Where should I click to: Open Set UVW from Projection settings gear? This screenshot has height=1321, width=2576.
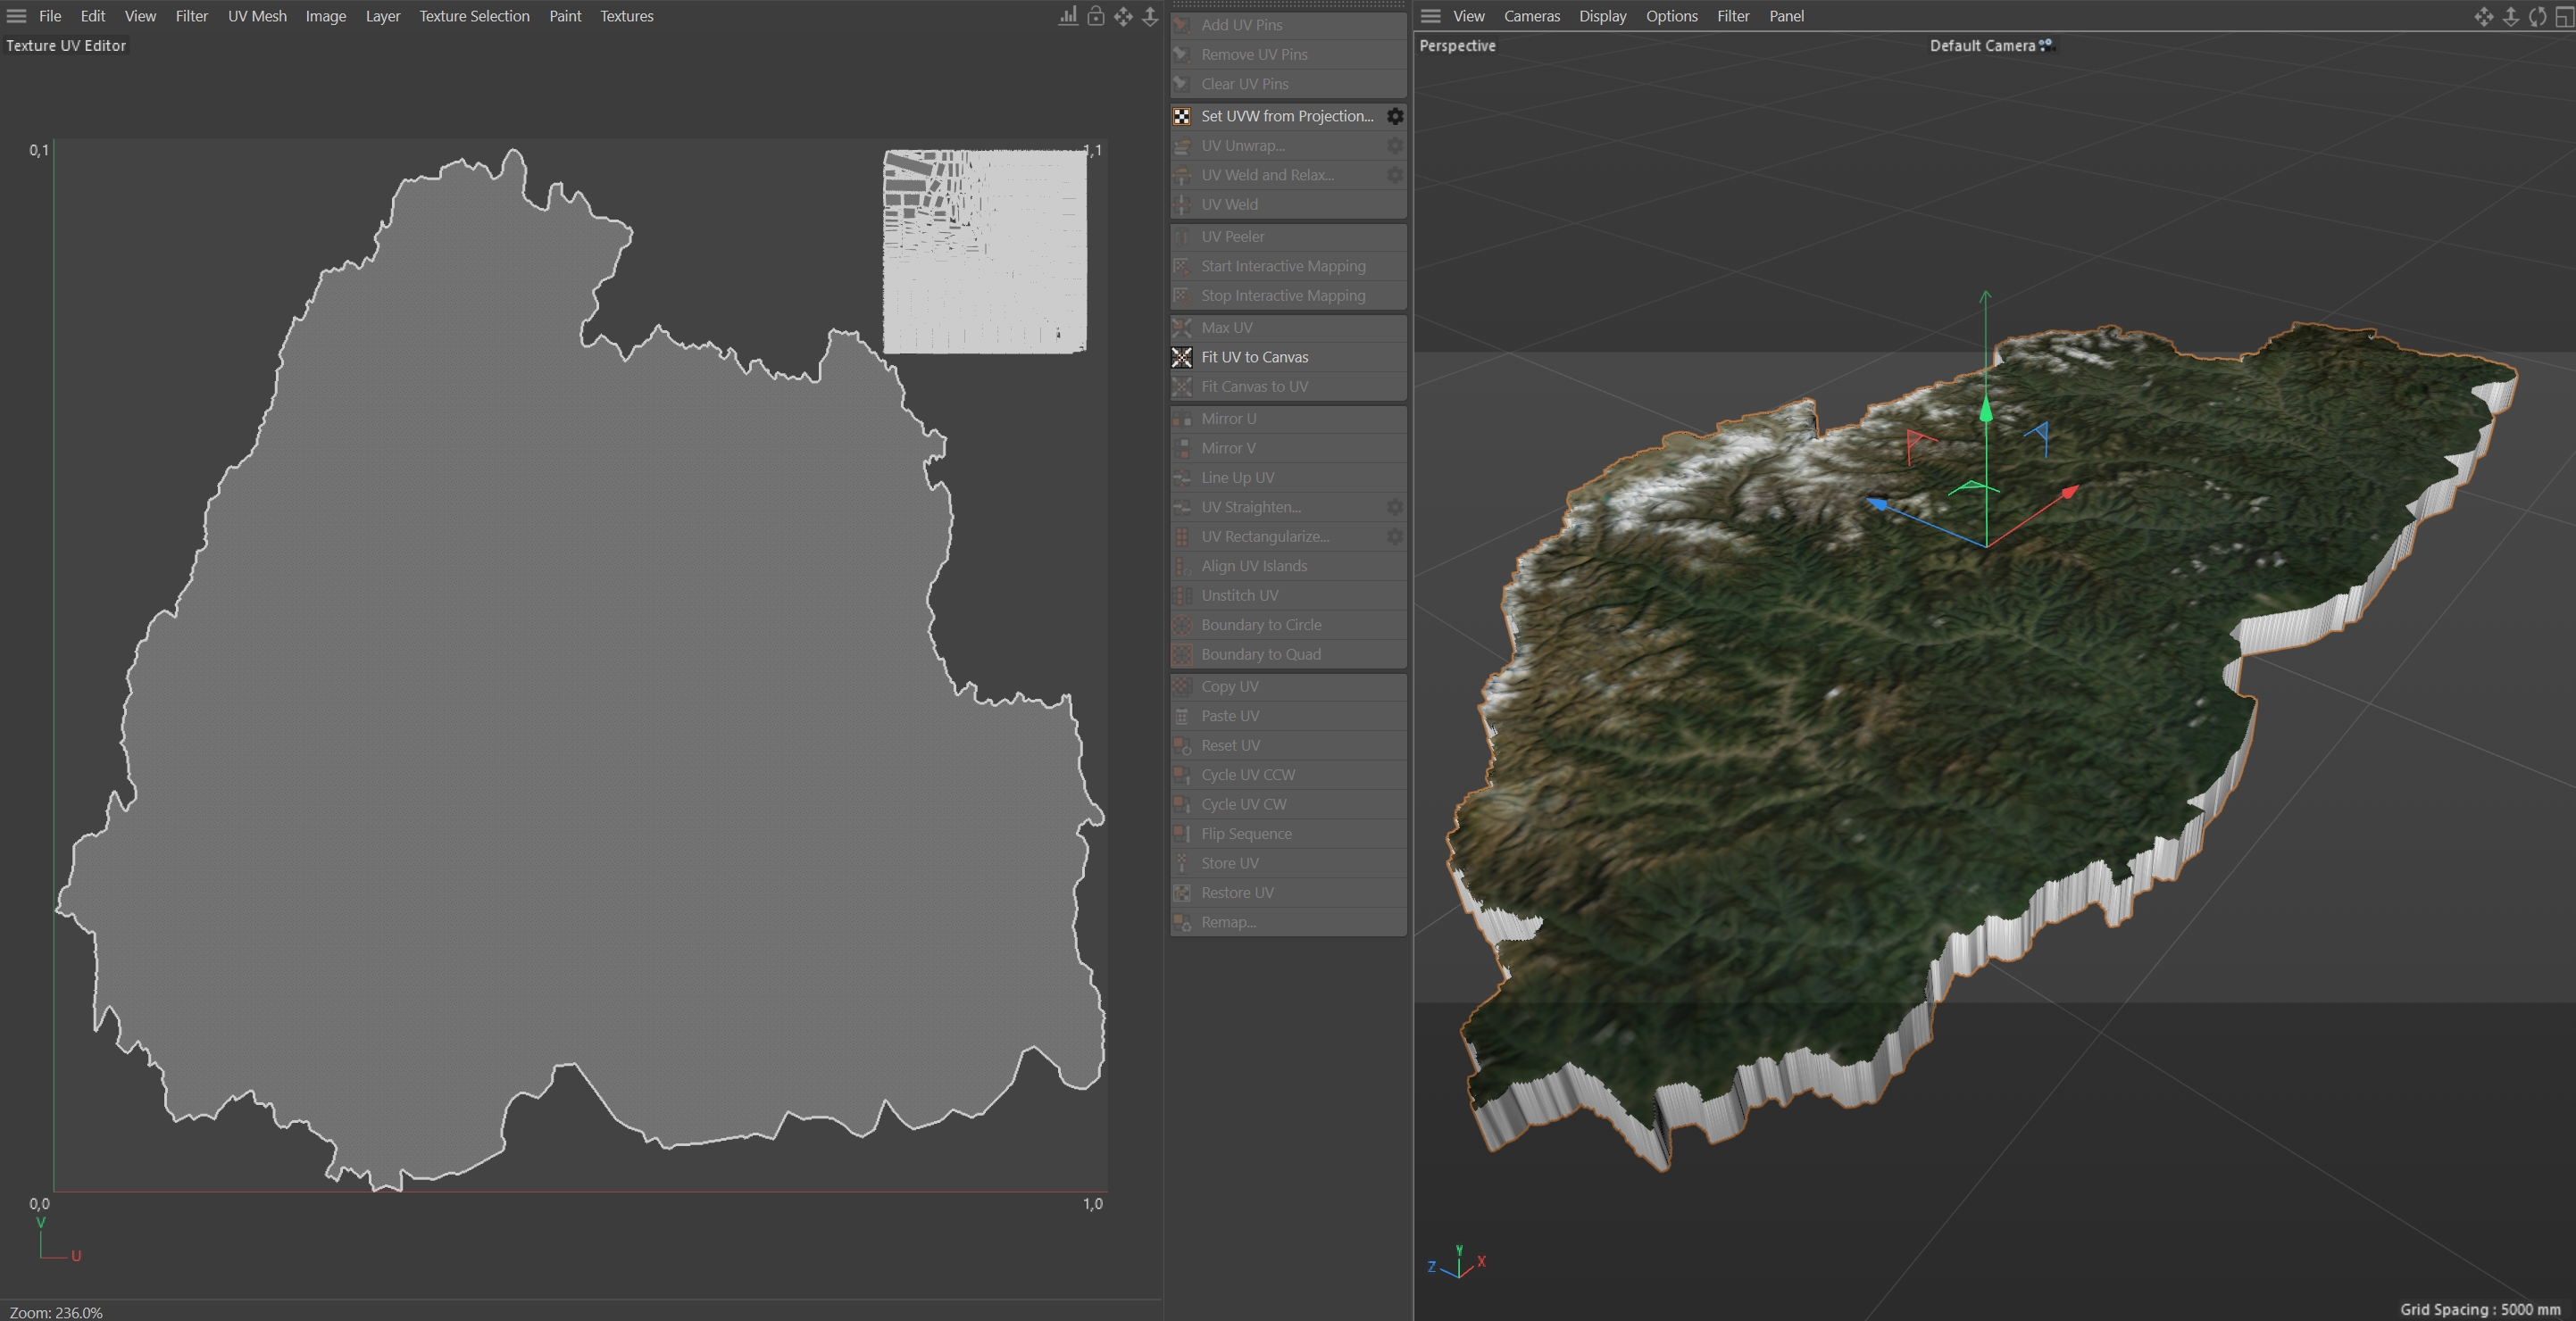pyautogui.click(x=1394, y=116)
